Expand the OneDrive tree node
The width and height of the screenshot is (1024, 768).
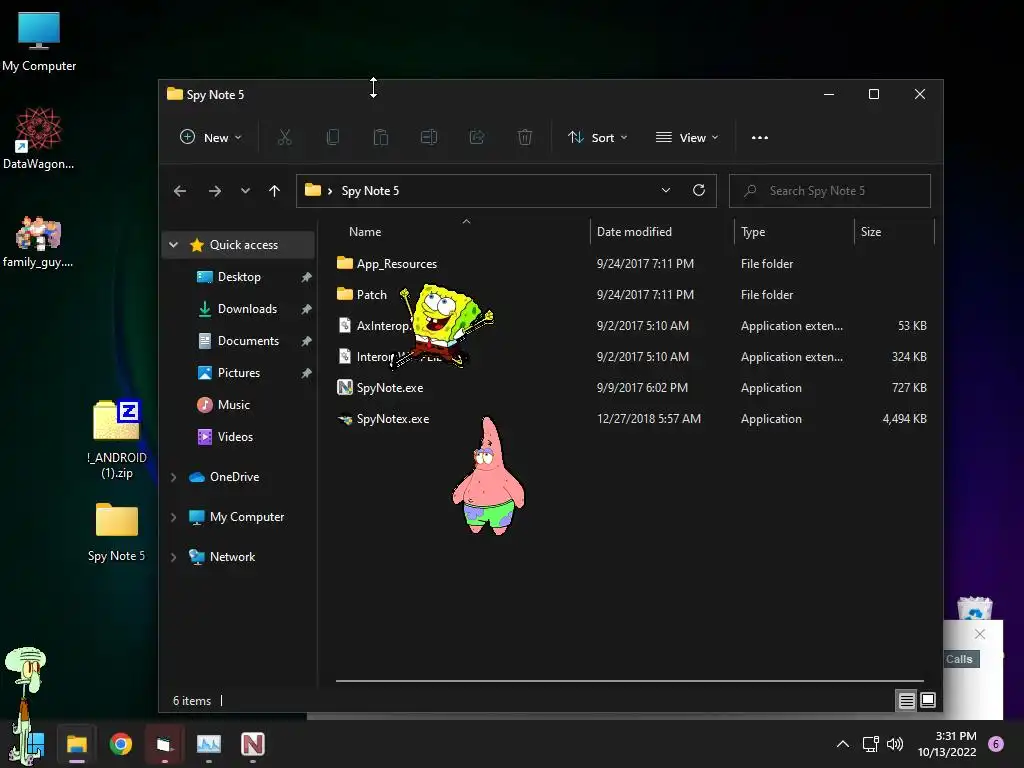(x=173, y=477)
